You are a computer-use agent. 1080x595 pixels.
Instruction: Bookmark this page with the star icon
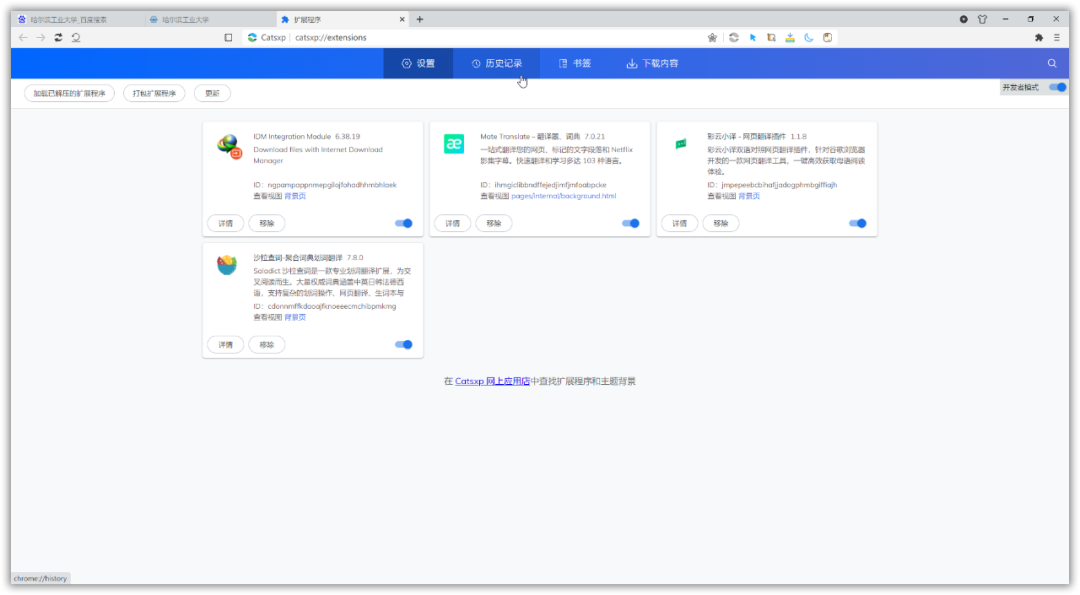point(712,38)
